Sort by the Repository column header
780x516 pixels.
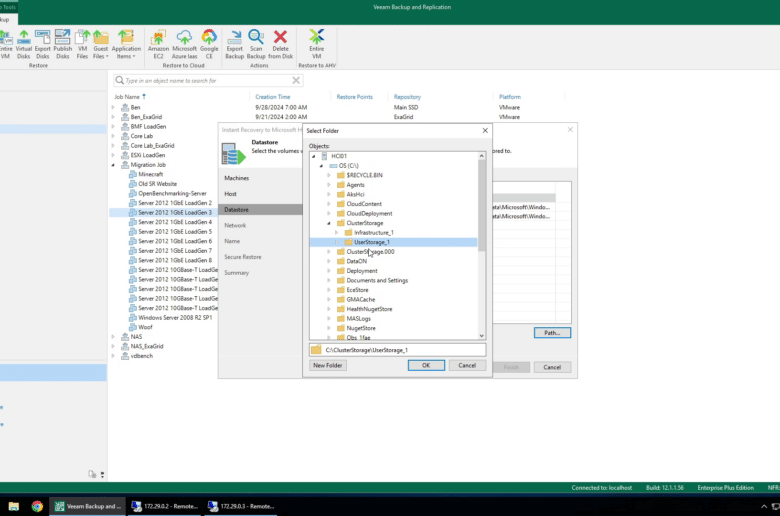point(407,97)
